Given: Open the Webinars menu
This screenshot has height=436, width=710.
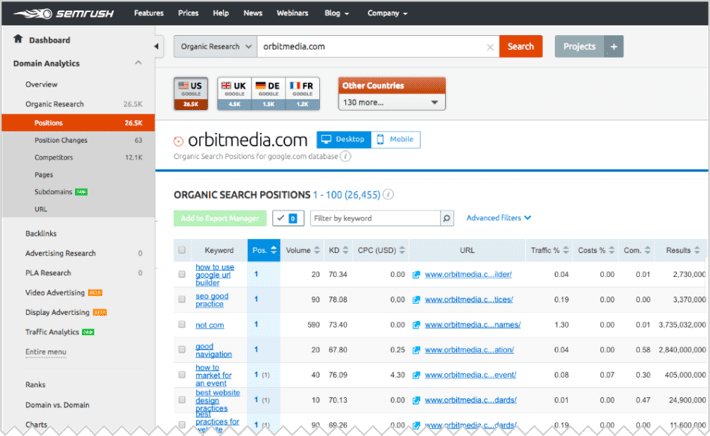Looking at the screenshot, I should coord(293,13).
